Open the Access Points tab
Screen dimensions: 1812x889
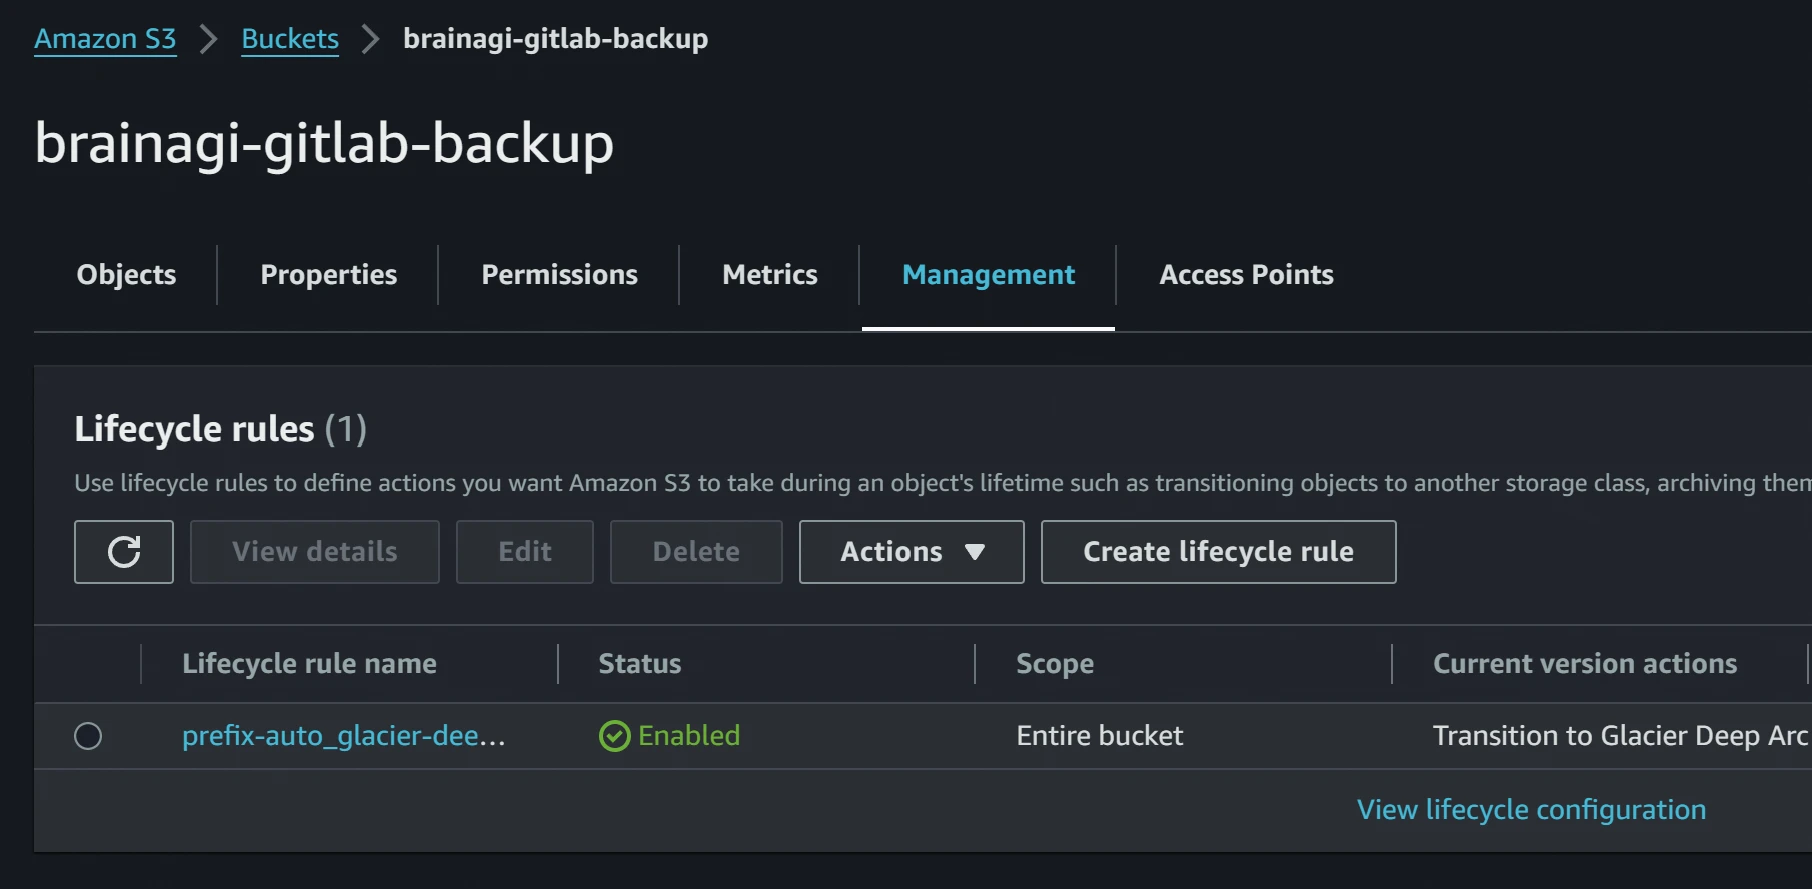(x=1246, y=275)
